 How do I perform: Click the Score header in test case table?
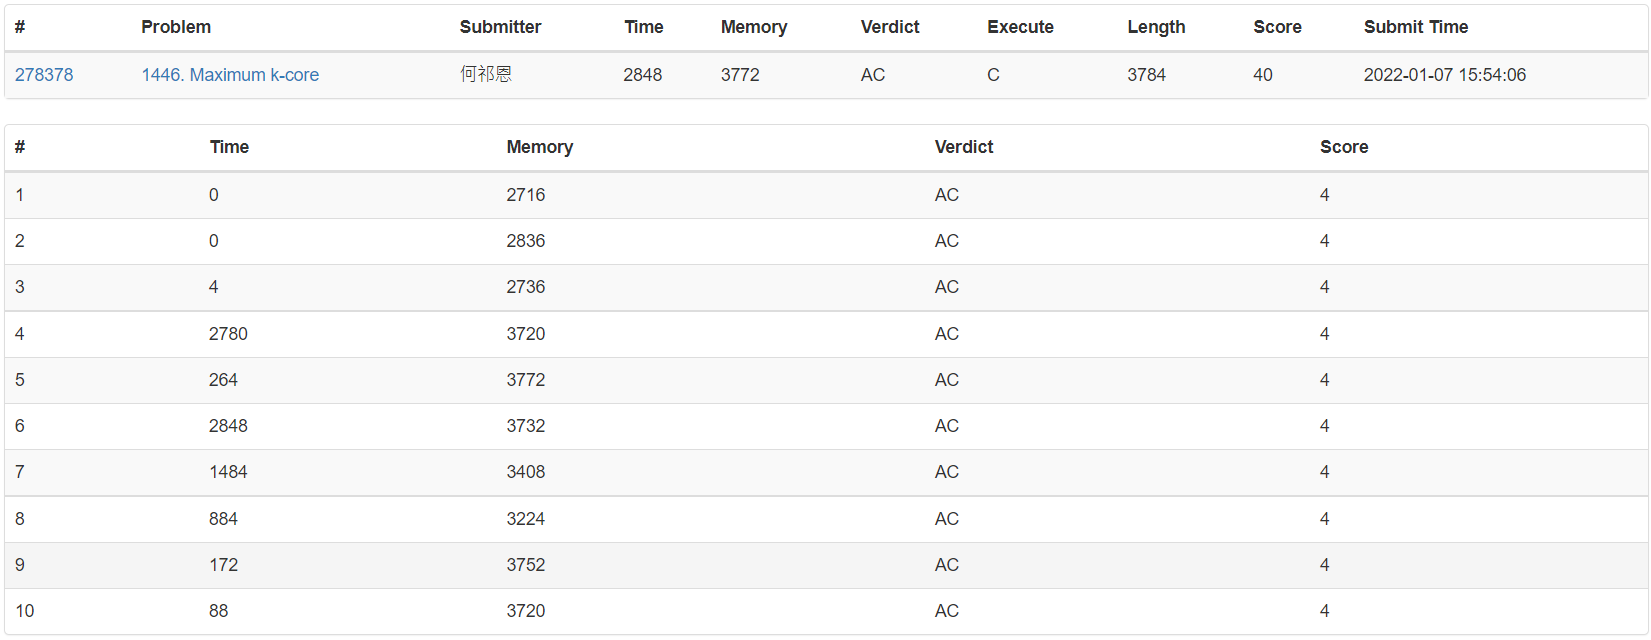[1343, 147]
